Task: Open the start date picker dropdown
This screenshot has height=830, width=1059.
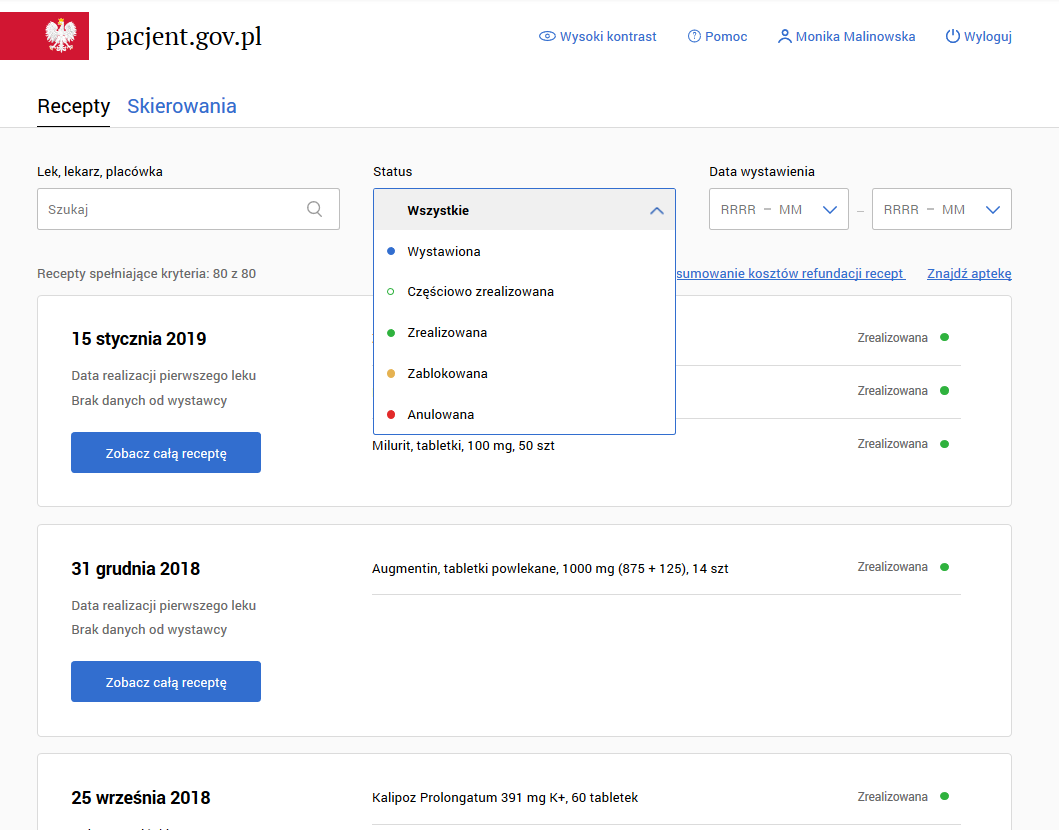Action: pyautogui.click(x=829, y=210)
